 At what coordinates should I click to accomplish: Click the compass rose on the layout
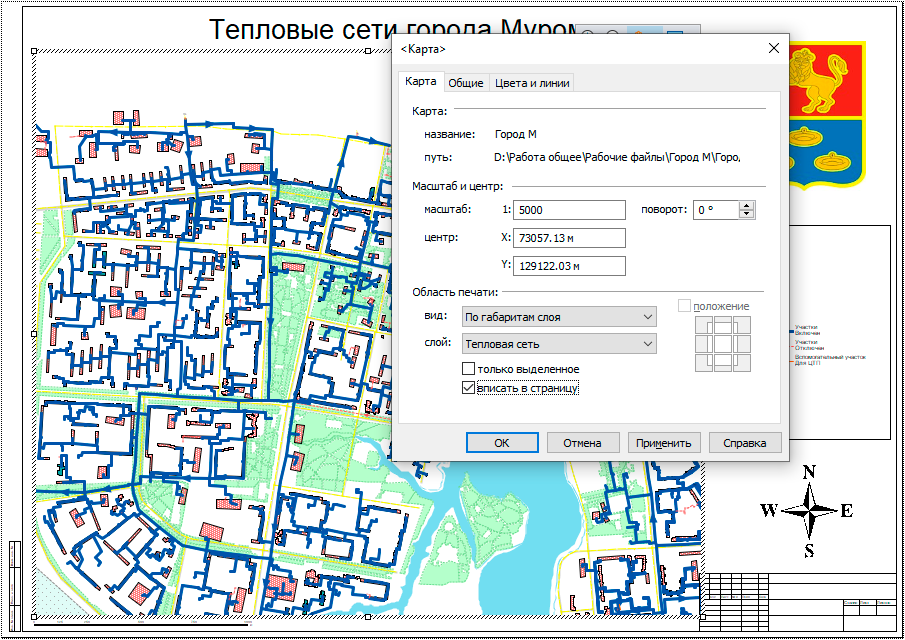[x=810, y=510]
